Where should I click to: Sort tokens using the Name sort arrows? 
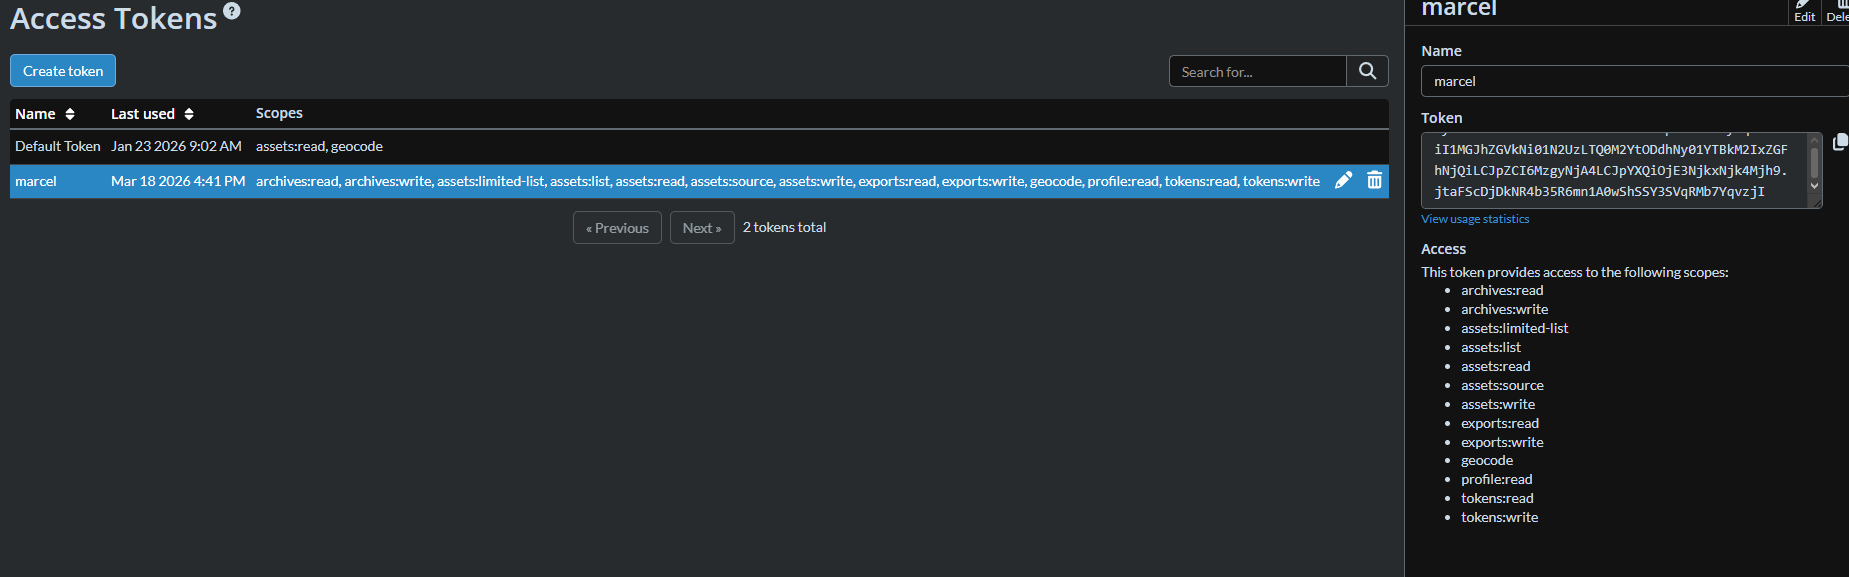[x=70, y=114]
